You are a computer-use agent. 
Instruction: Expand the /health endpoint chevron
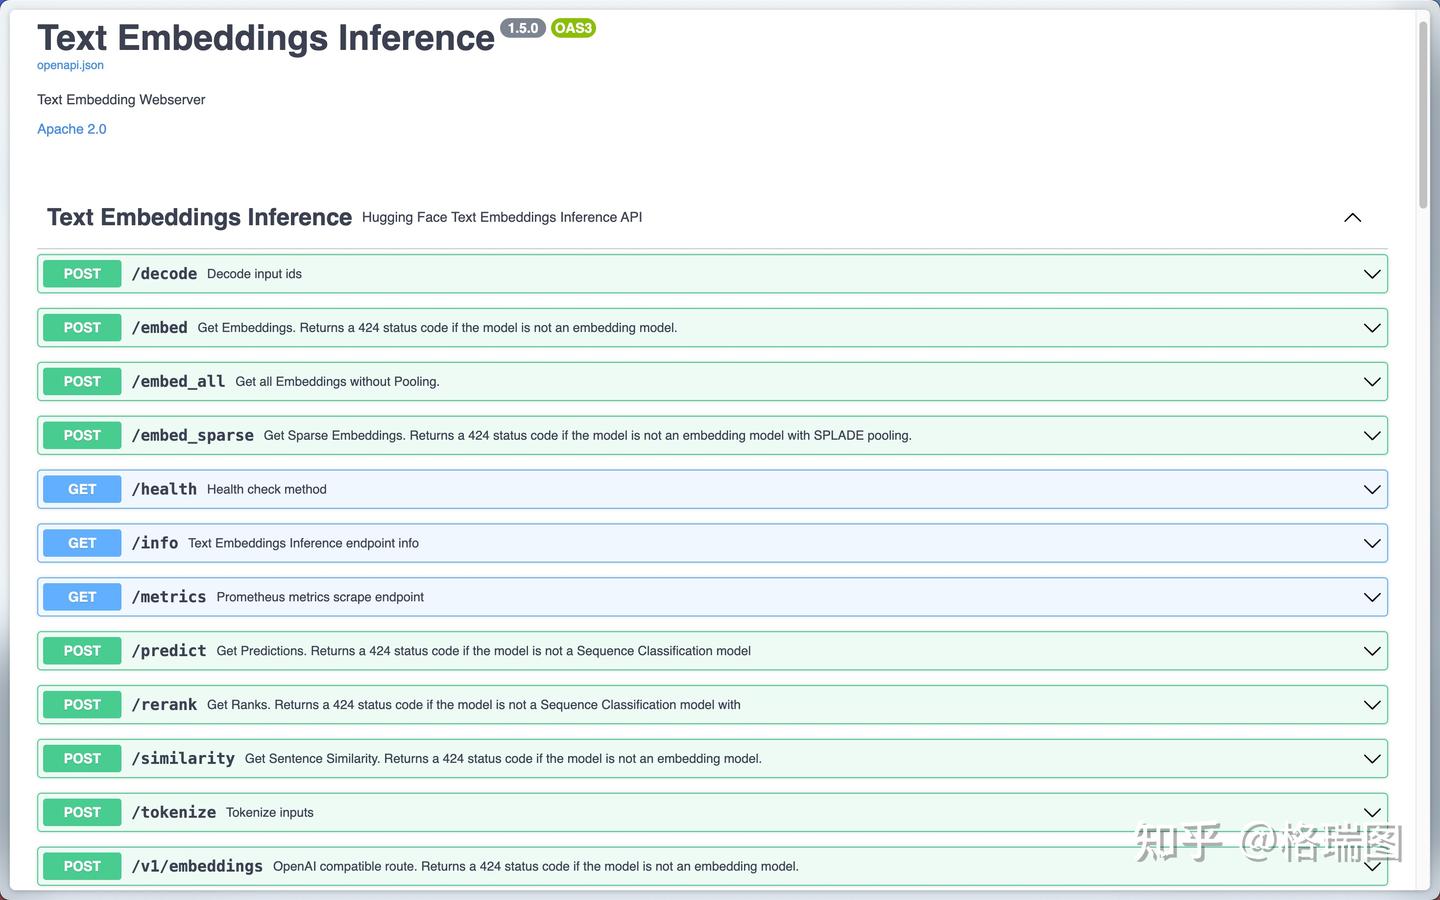point(1372,490)
